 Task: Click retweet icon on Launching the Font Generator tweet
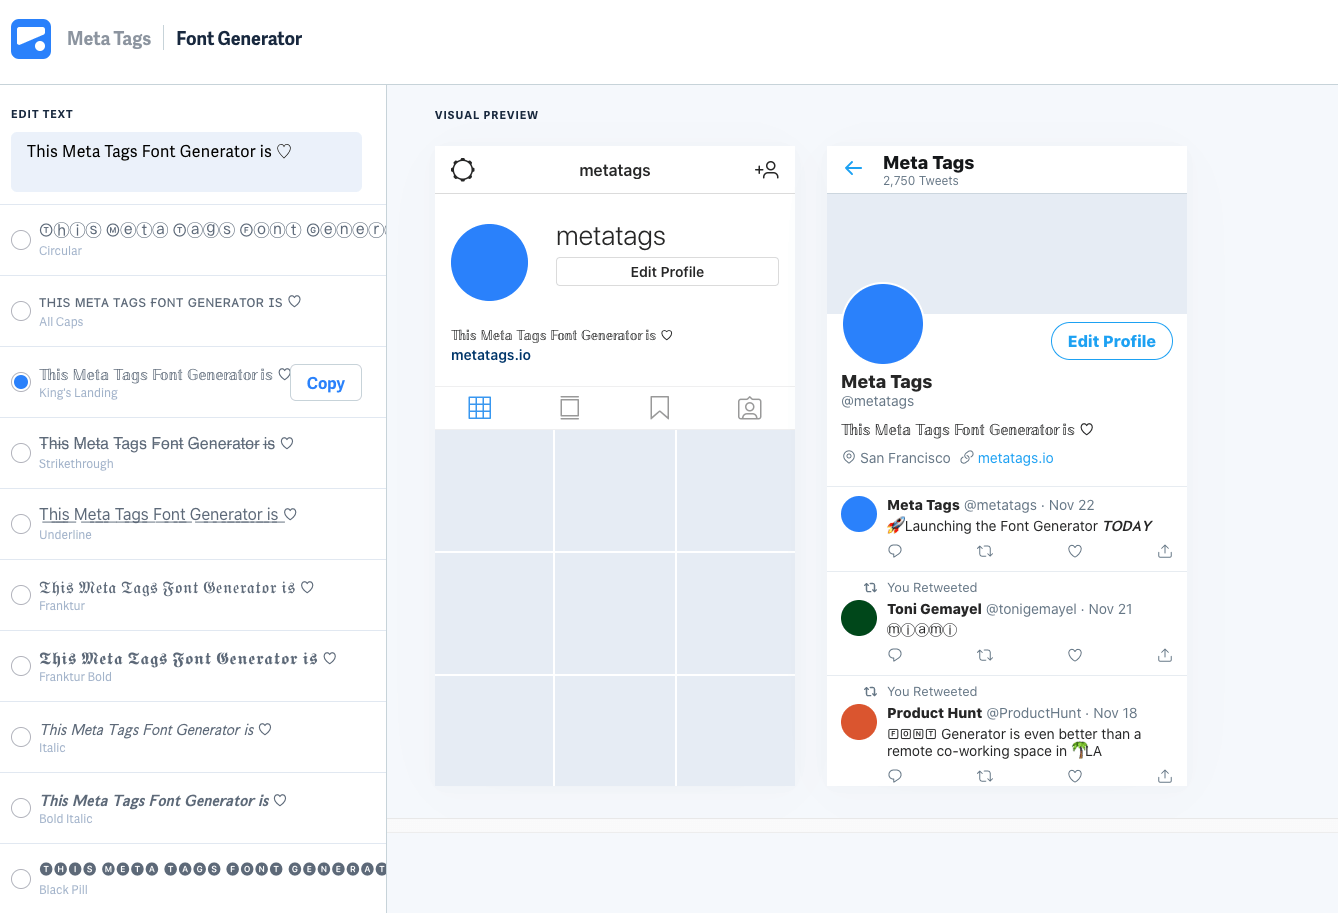coord(985,551)
